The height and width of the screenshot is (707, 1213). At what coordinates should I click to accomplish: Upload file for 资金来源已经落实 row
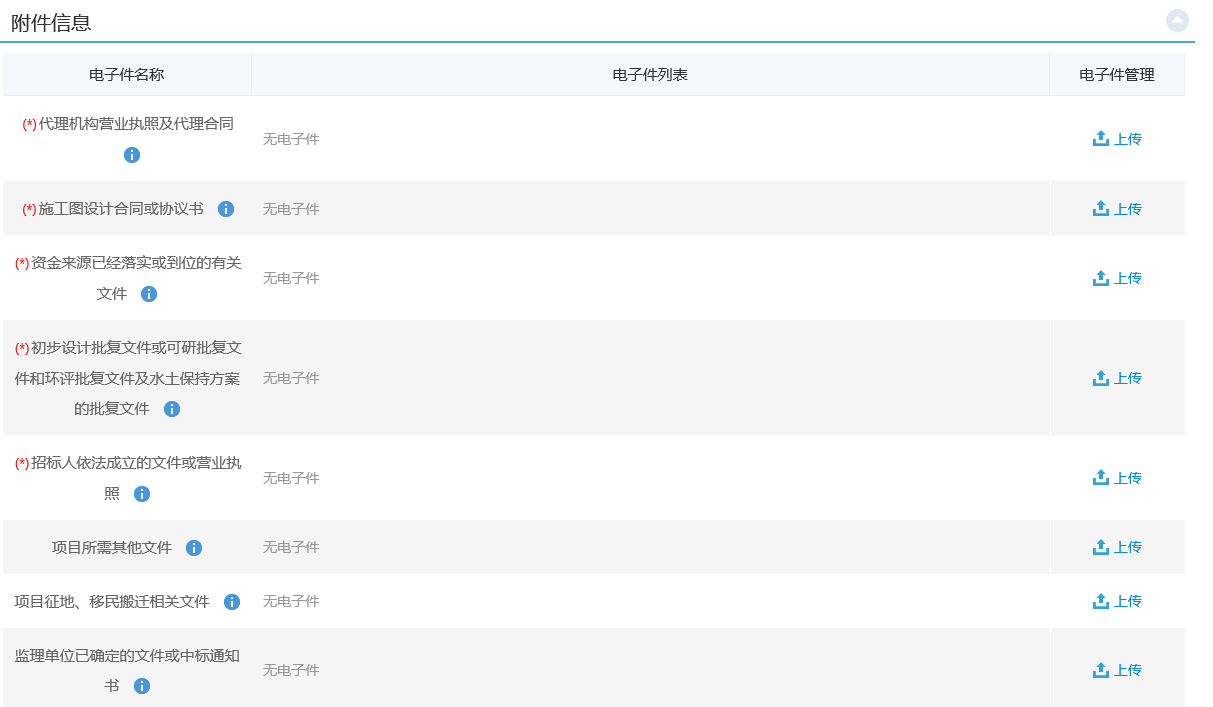click(1117, 278)
